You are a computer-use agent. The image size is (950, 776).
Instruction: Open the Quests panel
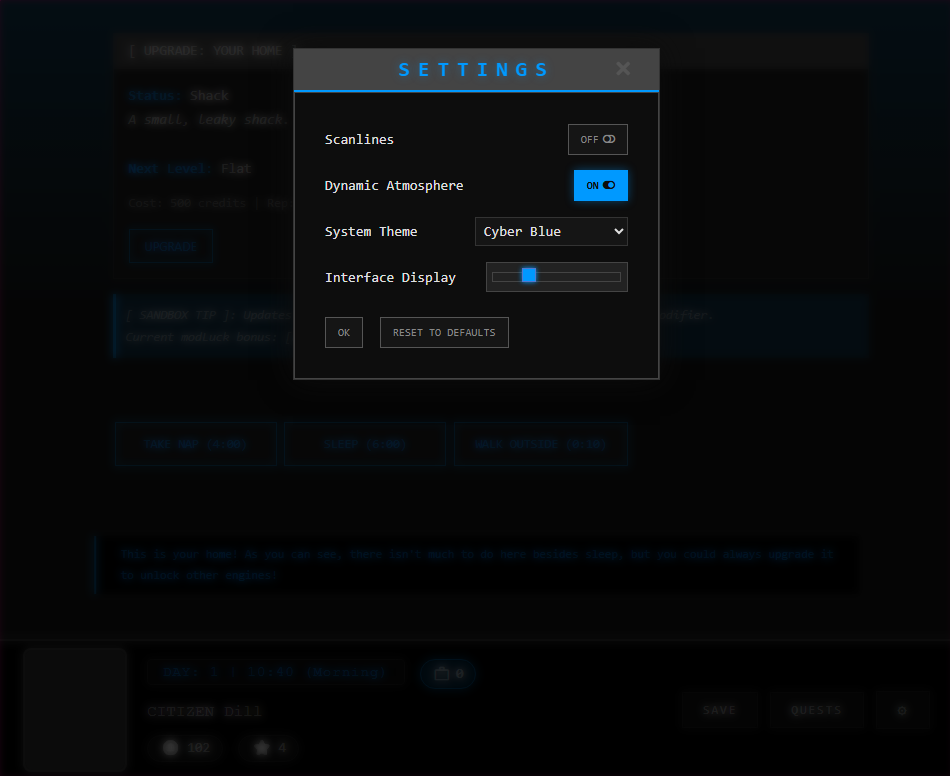tap(816, 710)
